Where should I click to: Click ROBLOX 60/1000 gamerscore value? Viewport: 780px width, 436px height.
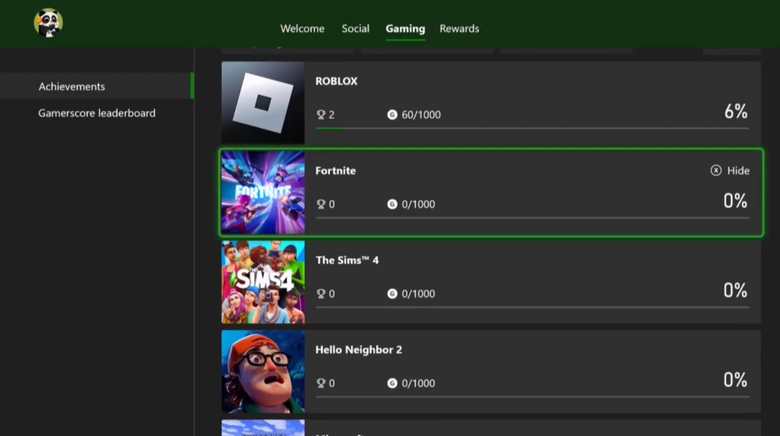coord(421,115)
